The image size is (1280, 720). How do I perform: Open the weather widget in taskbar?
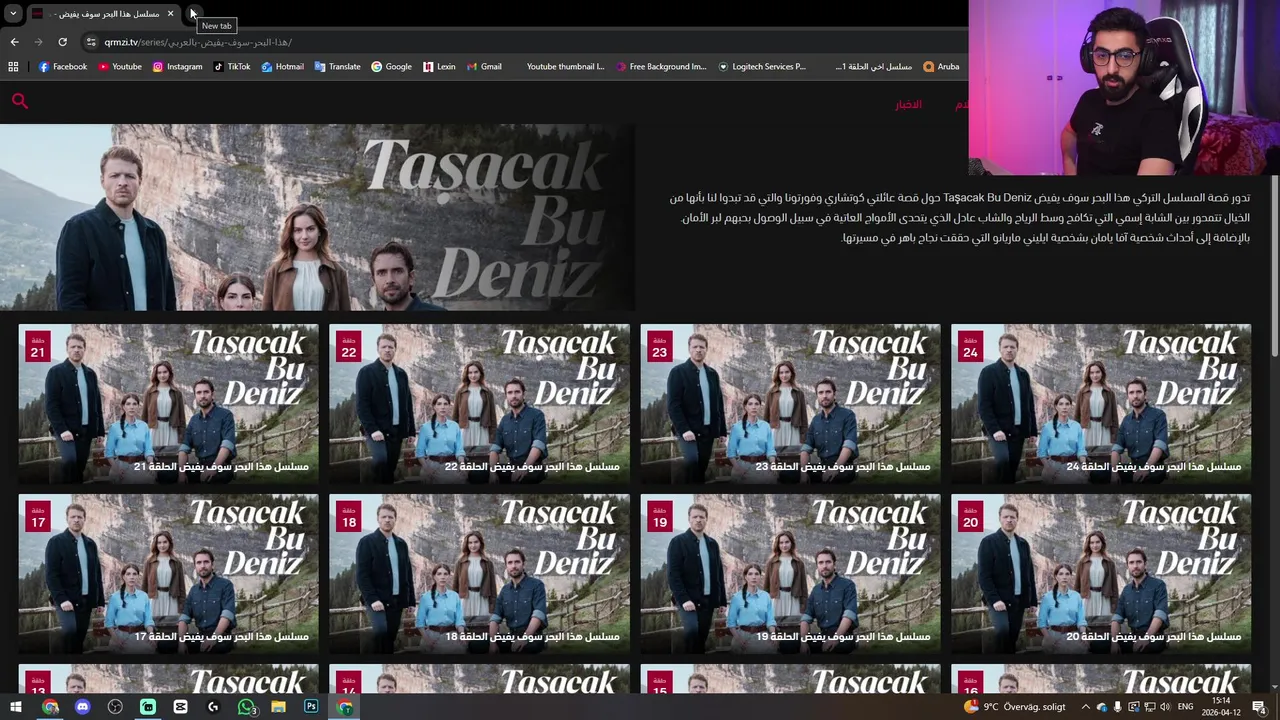pos(1015,707)
